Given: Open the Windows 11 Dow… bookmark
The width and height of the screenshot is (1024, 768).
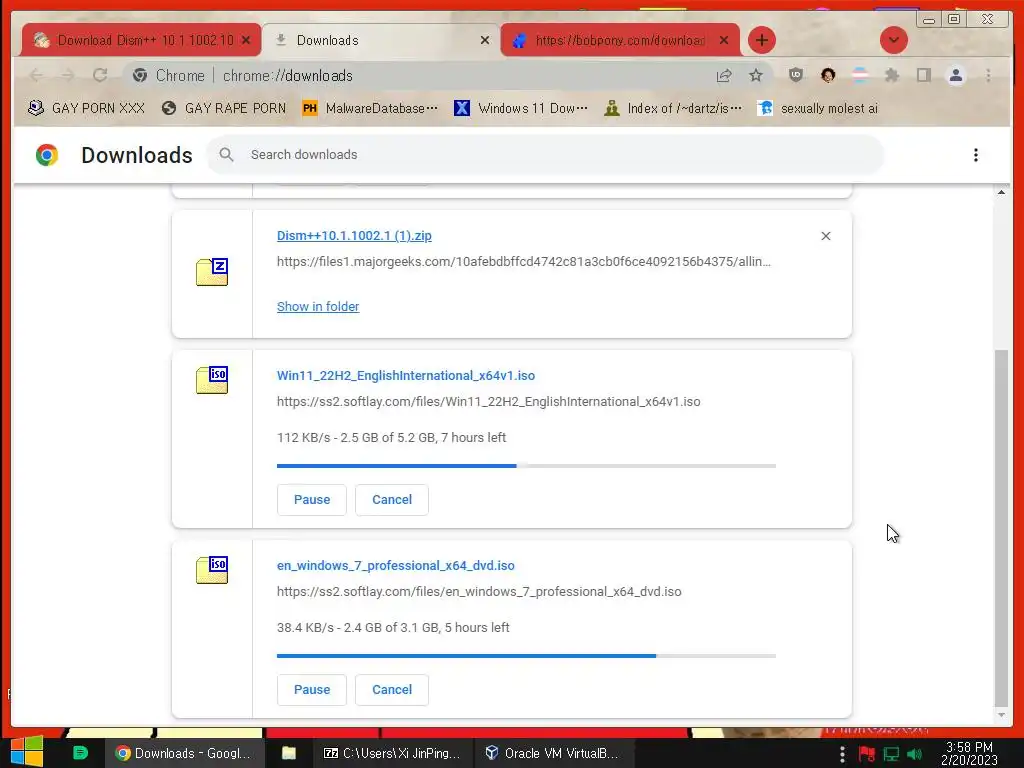Looking at the screenshot, I should click(521, 108).
